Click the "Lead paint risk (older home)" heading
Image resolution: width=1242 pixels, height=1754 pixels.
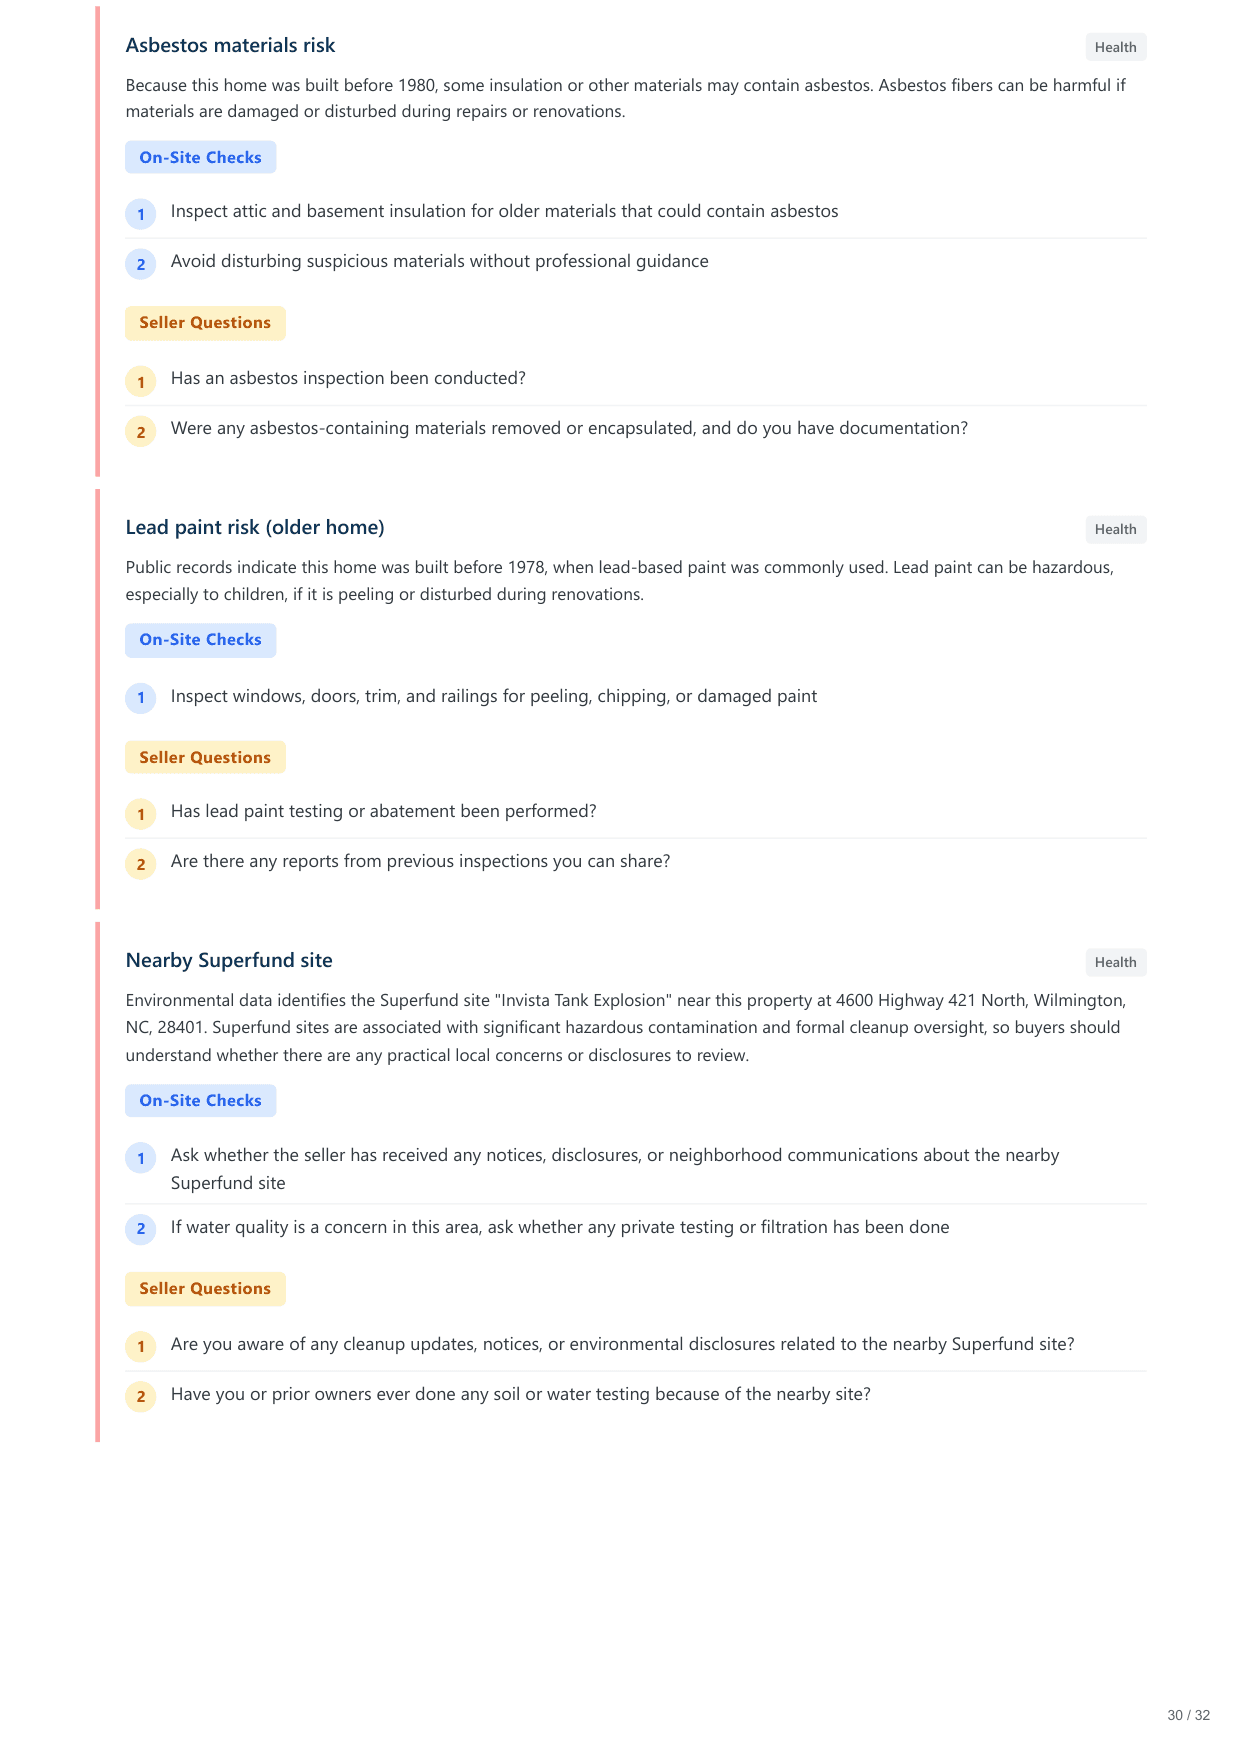tap(255, 527)
